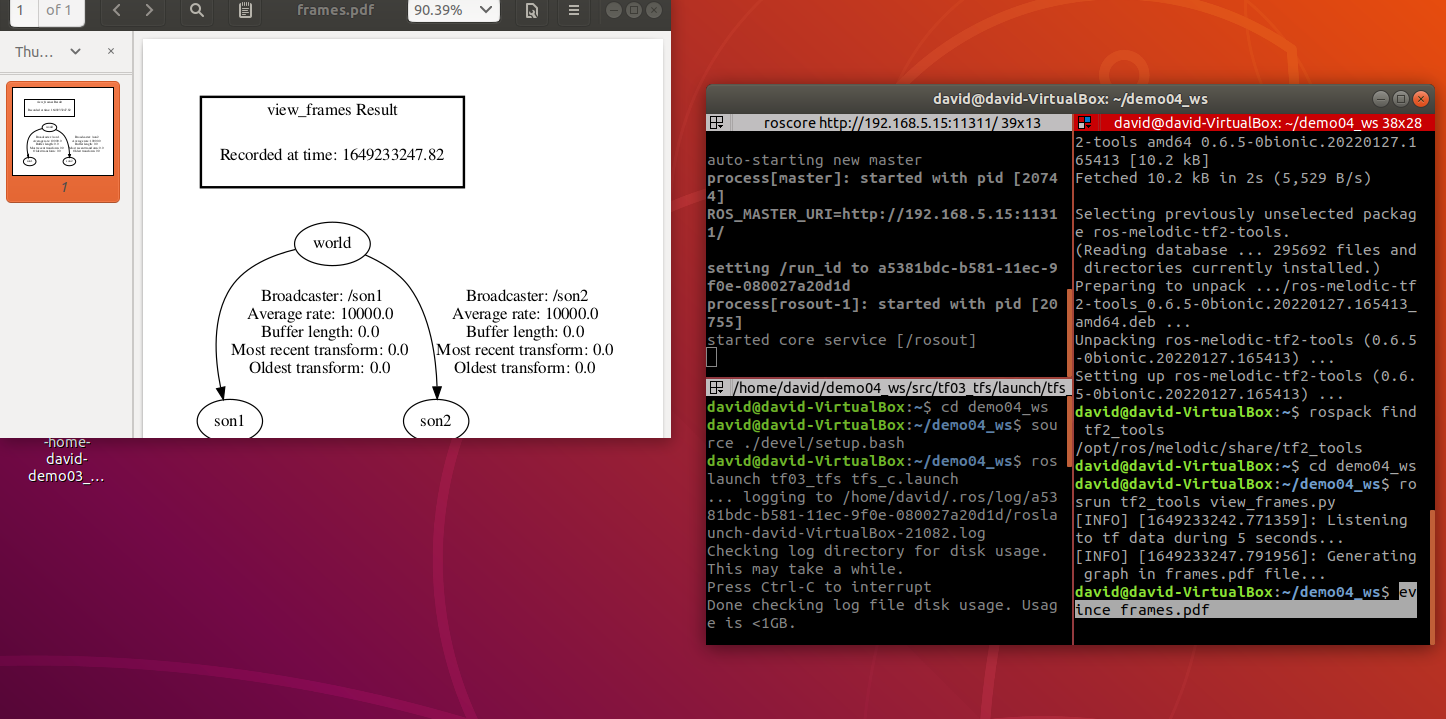Click 'Broadcaster: /son2' label in PDF
Screen dimensions: 1446x719
pyautogui.click(x=527, y=296)
